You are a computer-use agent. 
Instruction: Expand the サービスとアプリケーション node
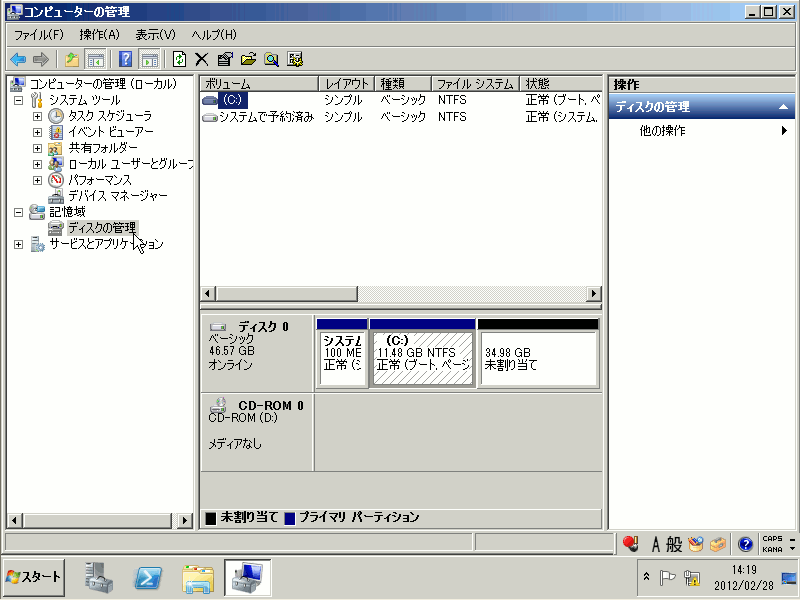pyautogui.click(x=18, y=244)
